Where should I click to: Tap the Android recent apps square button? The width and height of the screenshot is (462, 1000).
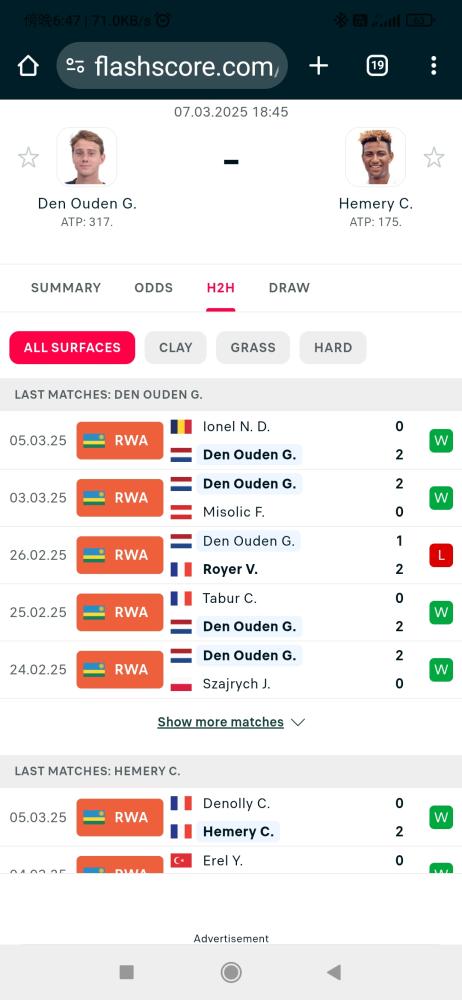[126, 972]
